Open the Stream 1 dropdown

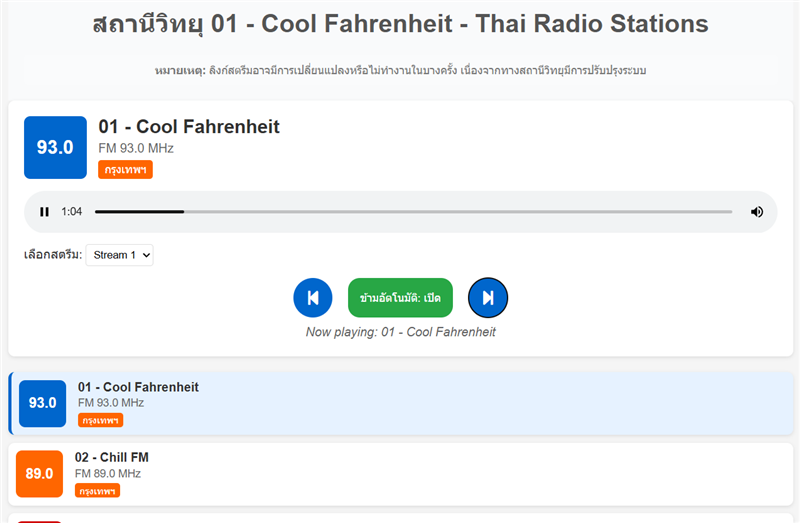[119, 255]
